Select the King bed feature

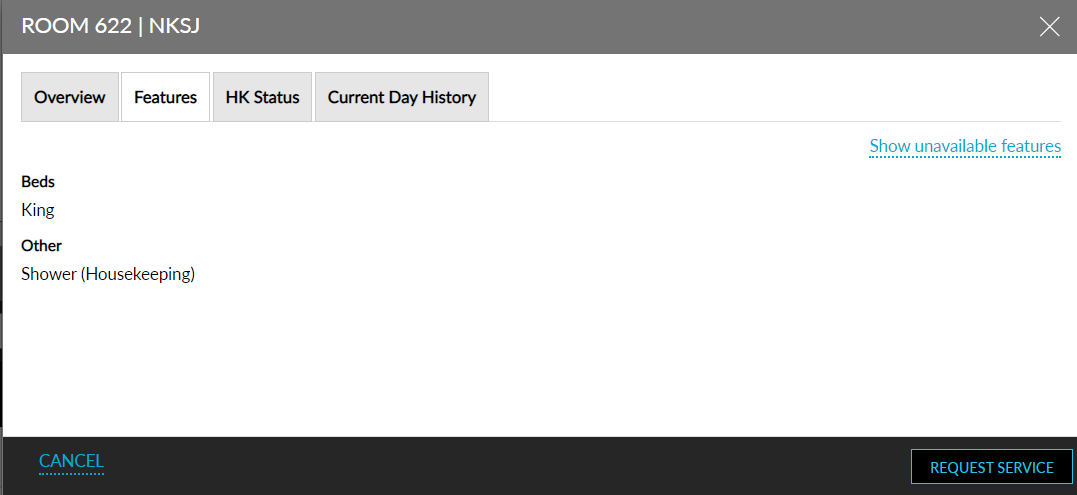point(38,210)
